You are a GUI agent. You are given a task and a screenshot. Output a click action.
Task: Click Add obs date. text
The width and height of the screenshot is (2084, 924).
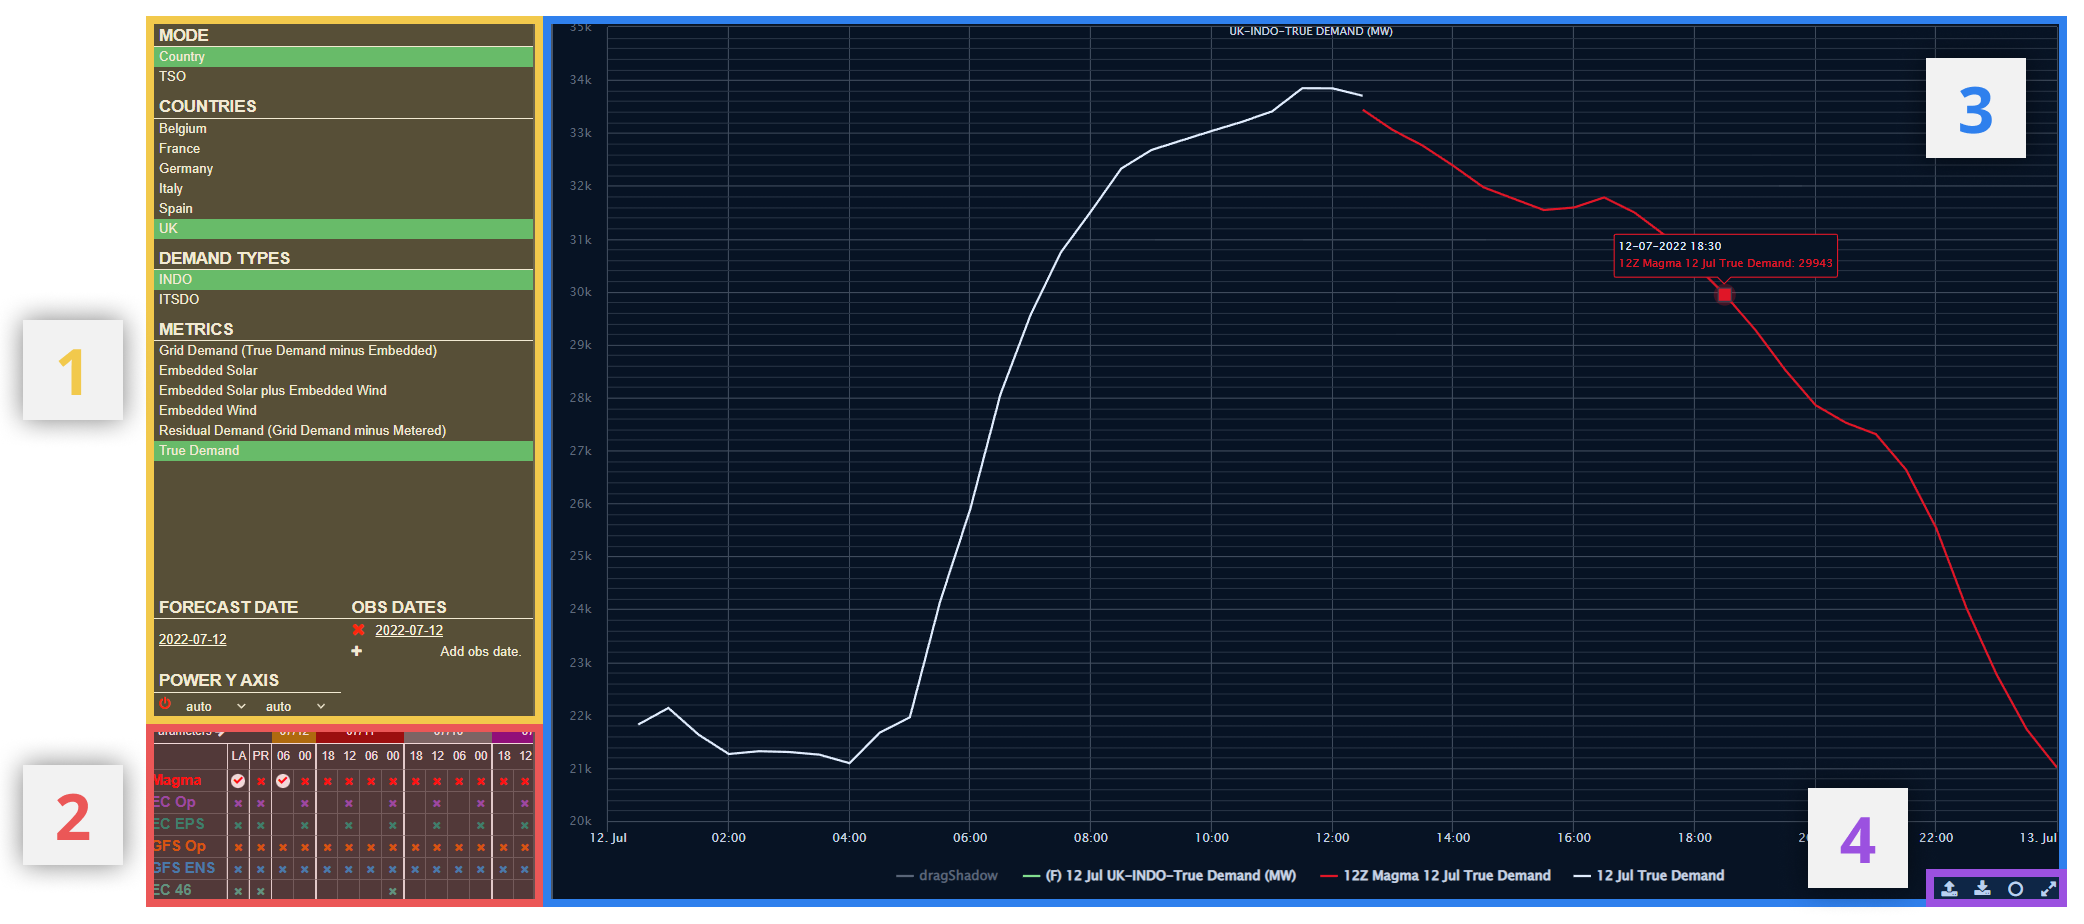point(481,652)
